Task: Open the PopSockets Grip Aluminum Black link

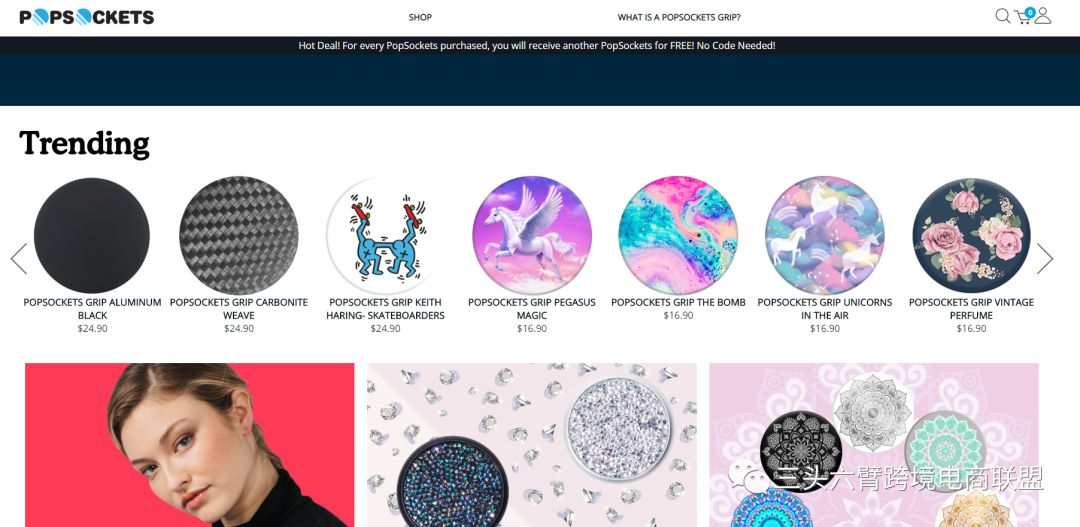Action: [x=92, y=309]
